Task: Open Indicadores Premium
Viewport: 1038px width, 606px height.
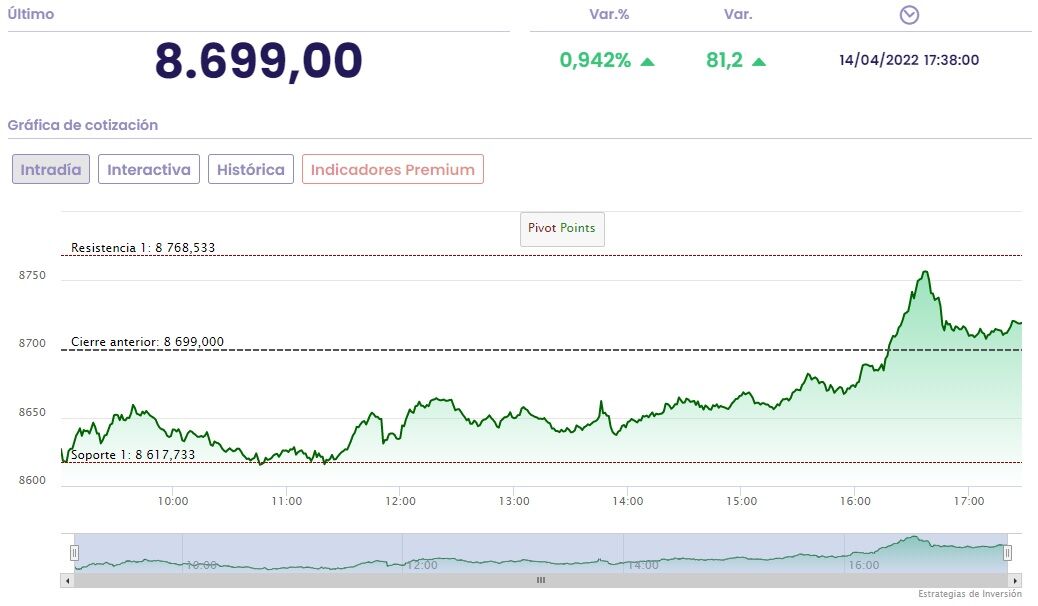Action: (392, 169)
